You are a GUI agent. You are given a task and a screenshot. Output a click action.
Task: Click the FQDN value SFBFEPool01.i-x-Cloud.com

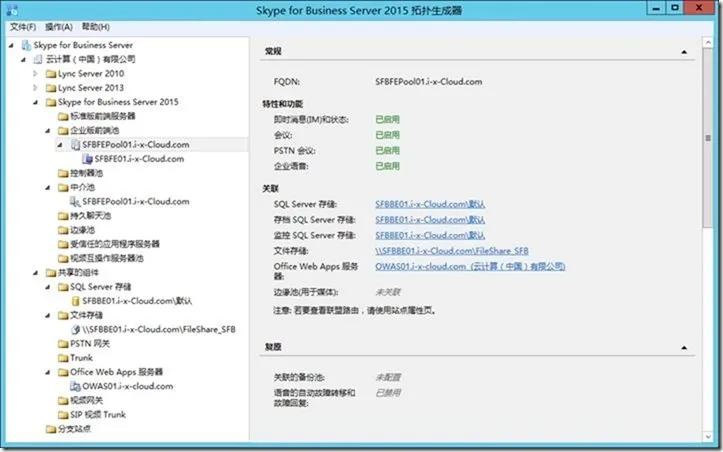tap(428, 82)
